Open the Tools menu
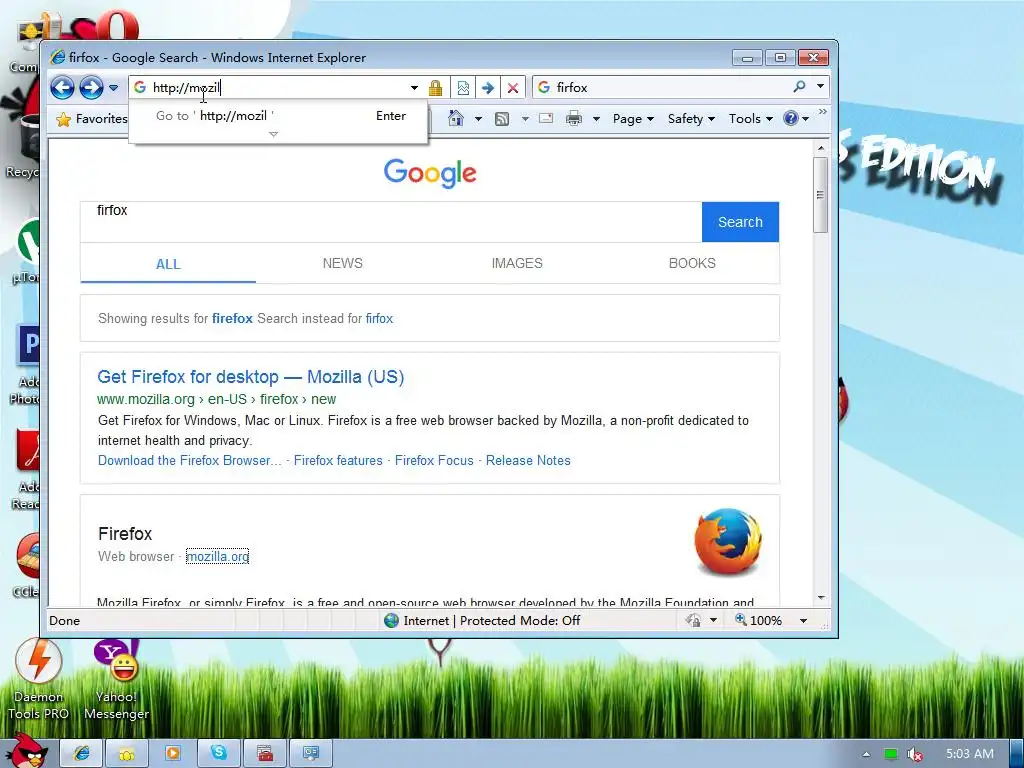 pyautogui.click(x=750, y=119)
